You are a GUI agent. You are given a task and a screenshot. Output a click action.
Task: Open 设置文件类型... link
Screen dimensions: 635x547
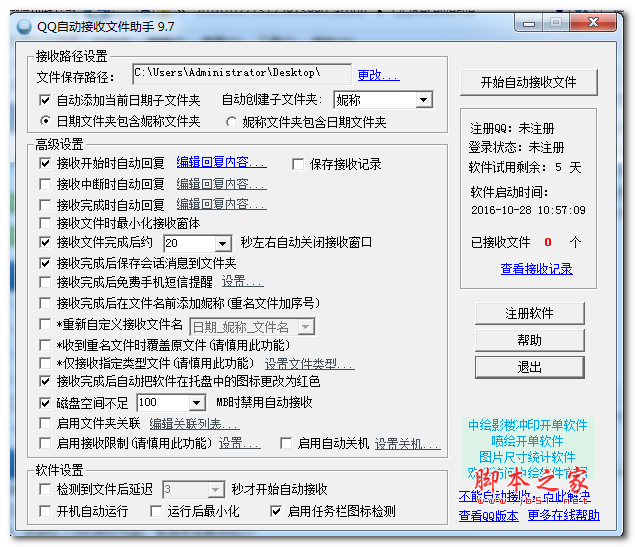[310, 364]
